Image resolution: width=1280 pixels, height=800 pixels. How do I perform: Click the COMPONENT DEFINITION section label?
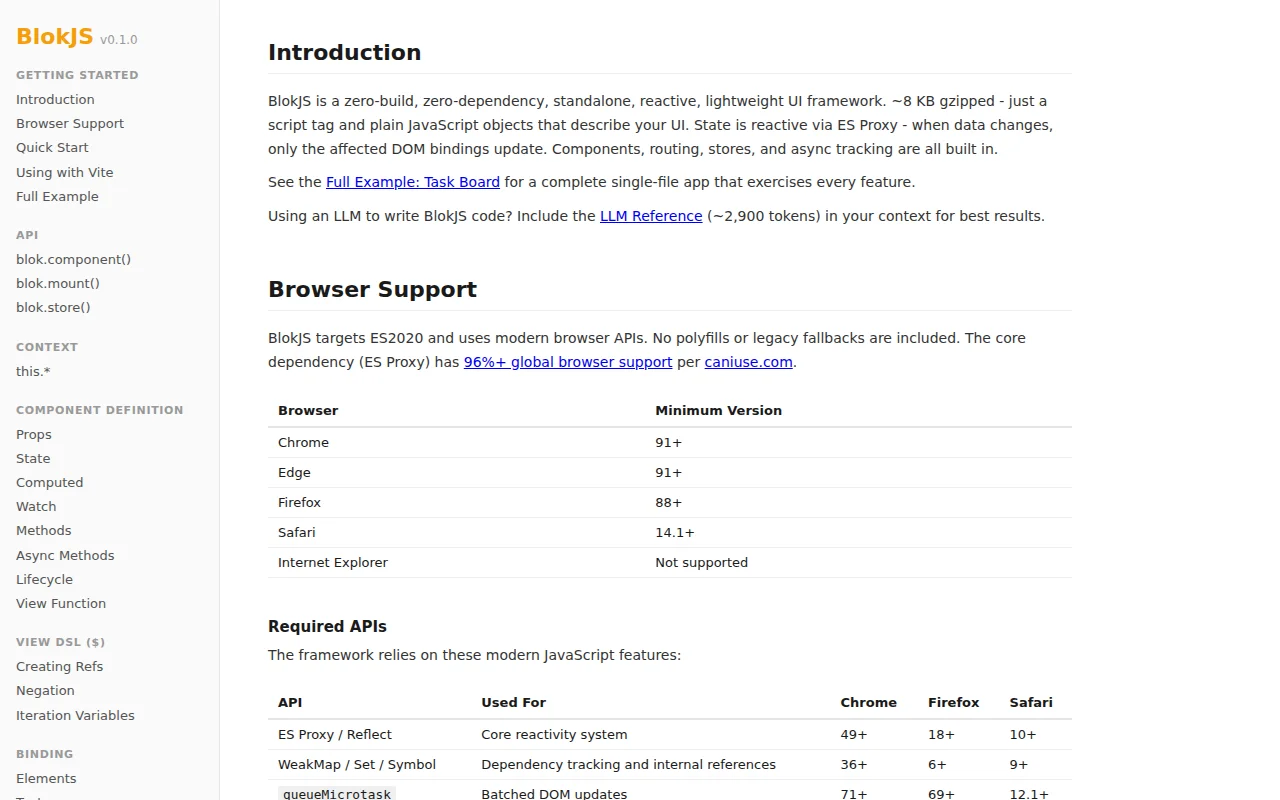(100, 410)
